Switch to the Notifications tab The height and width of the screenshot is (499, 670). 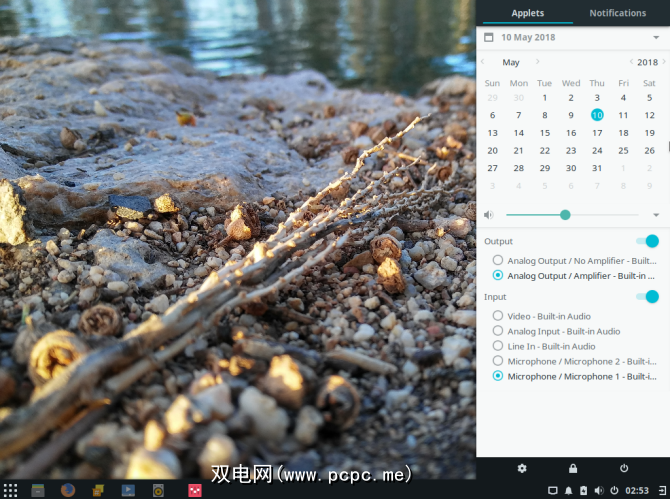point(617,13)
